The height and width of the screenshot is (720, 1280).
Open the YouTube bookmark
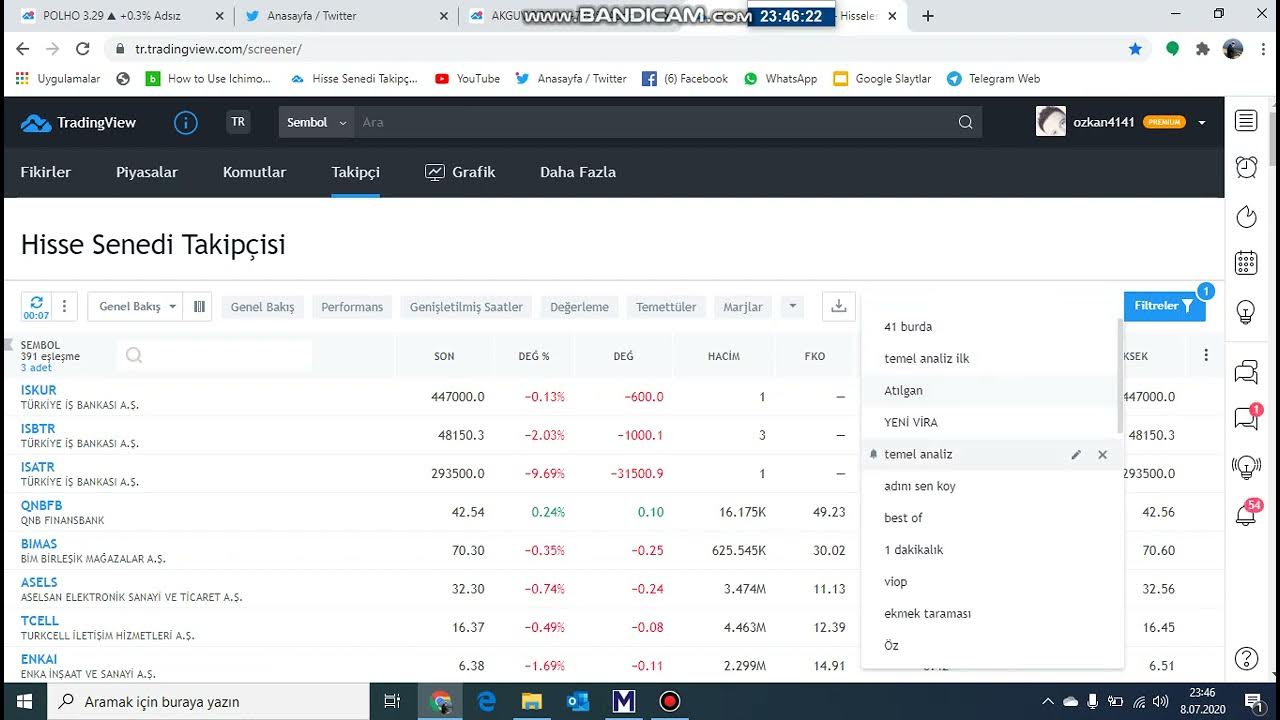pyautogui.click(x=467, y=78)
